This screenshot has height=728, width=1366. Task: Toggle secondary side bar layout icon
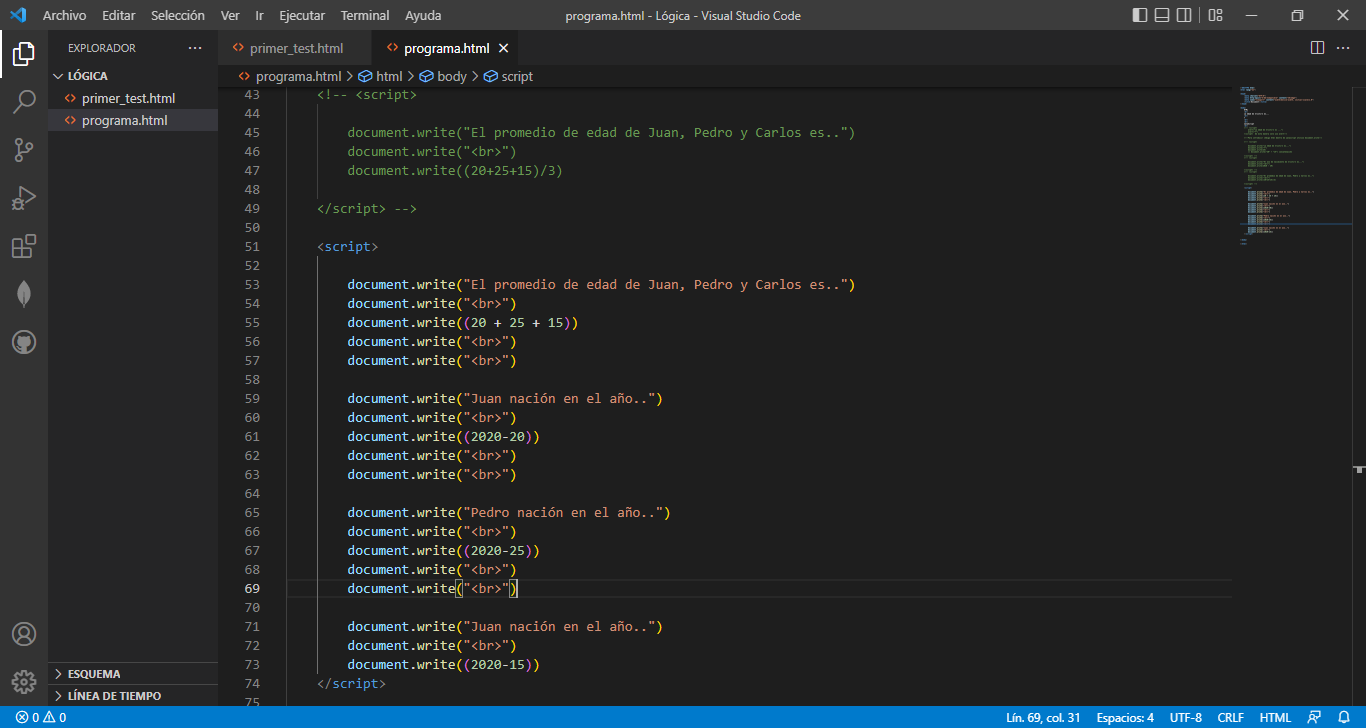[1184, 15]
